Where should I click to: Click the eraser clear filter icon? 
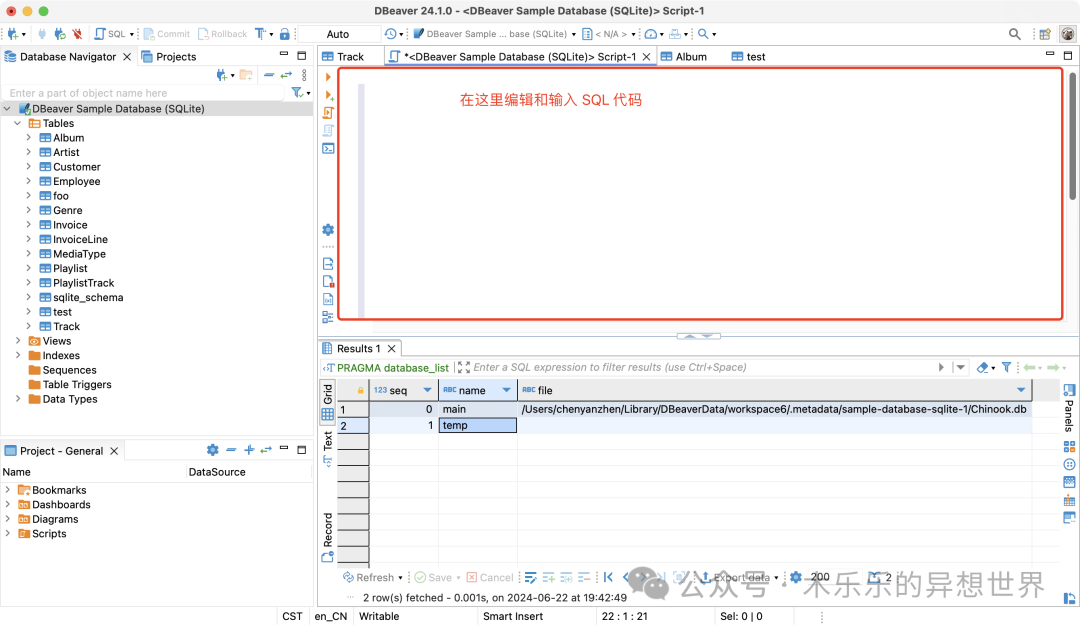tap(983, 368)
